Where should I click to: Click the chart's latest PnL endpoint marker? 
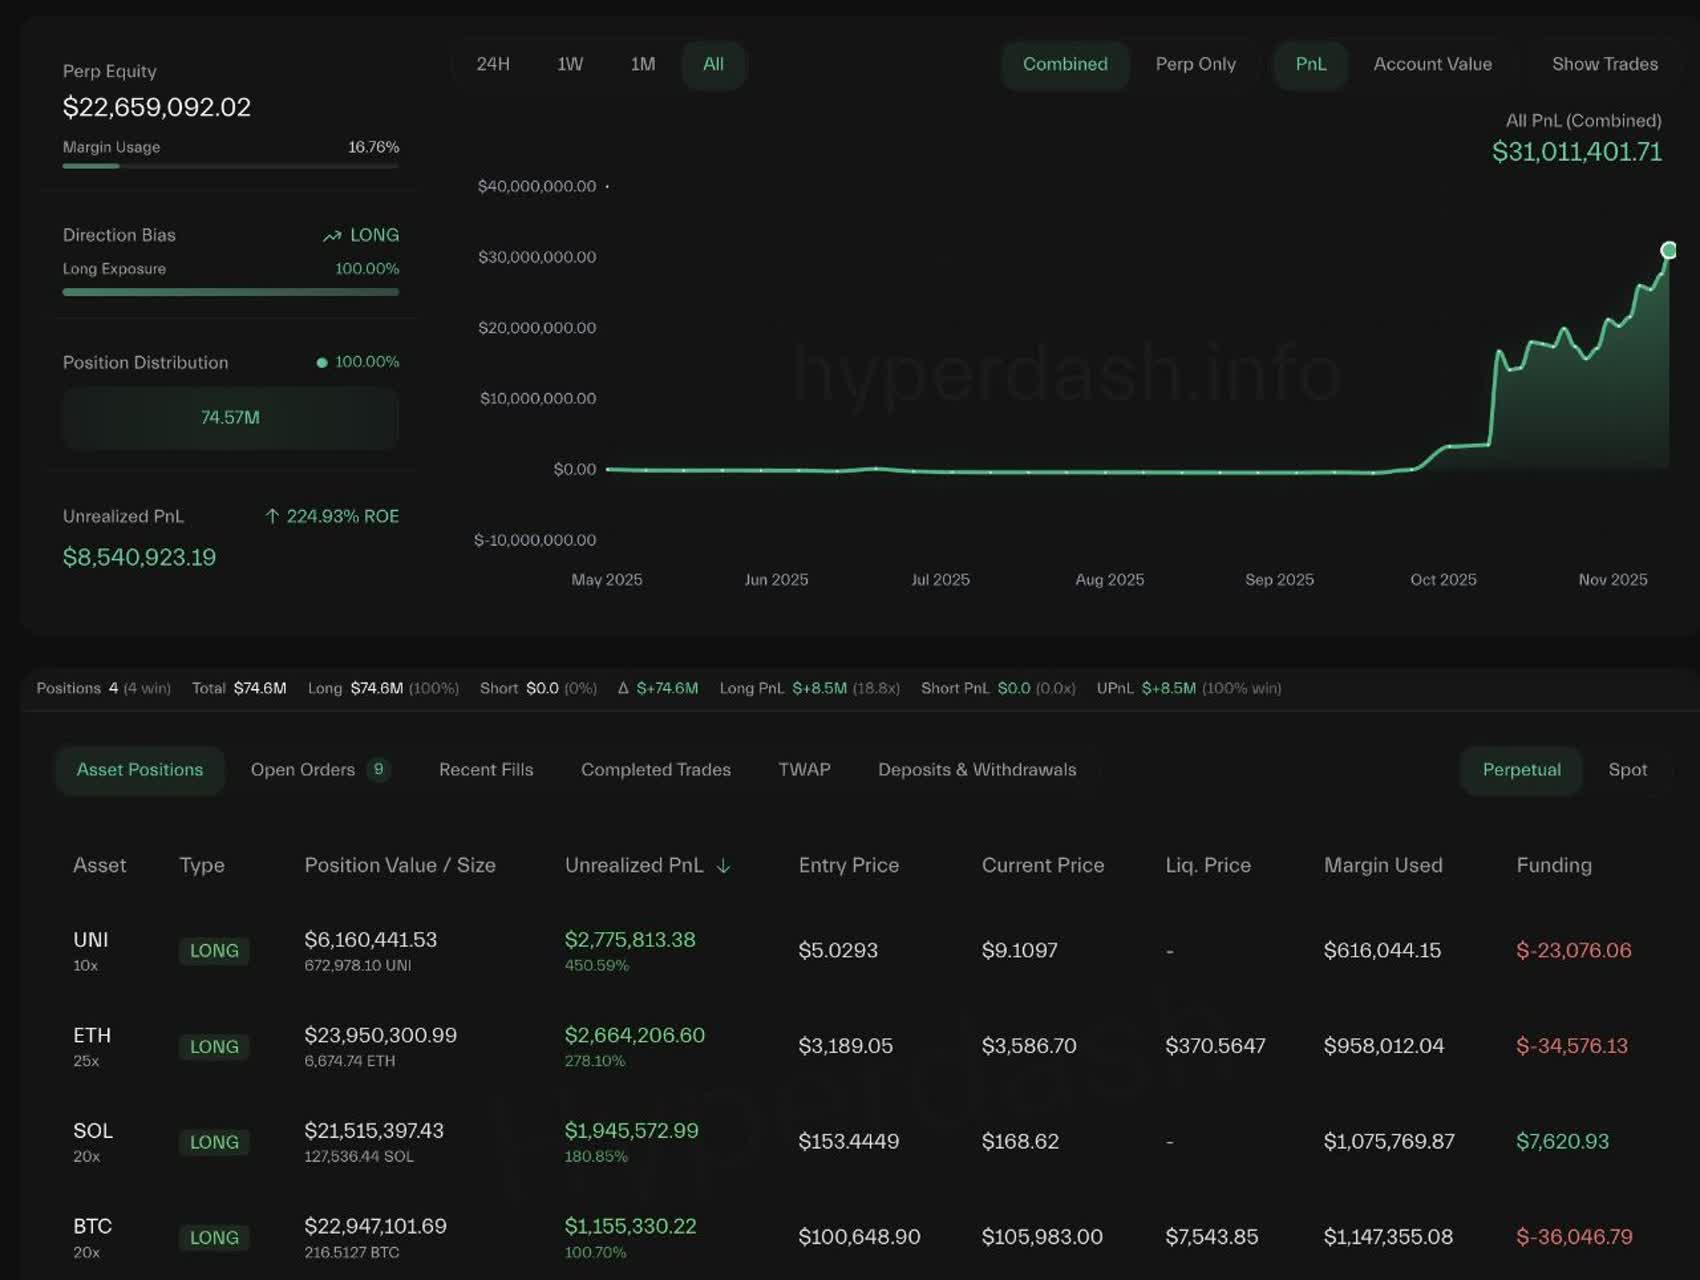tap(1668, 250)
